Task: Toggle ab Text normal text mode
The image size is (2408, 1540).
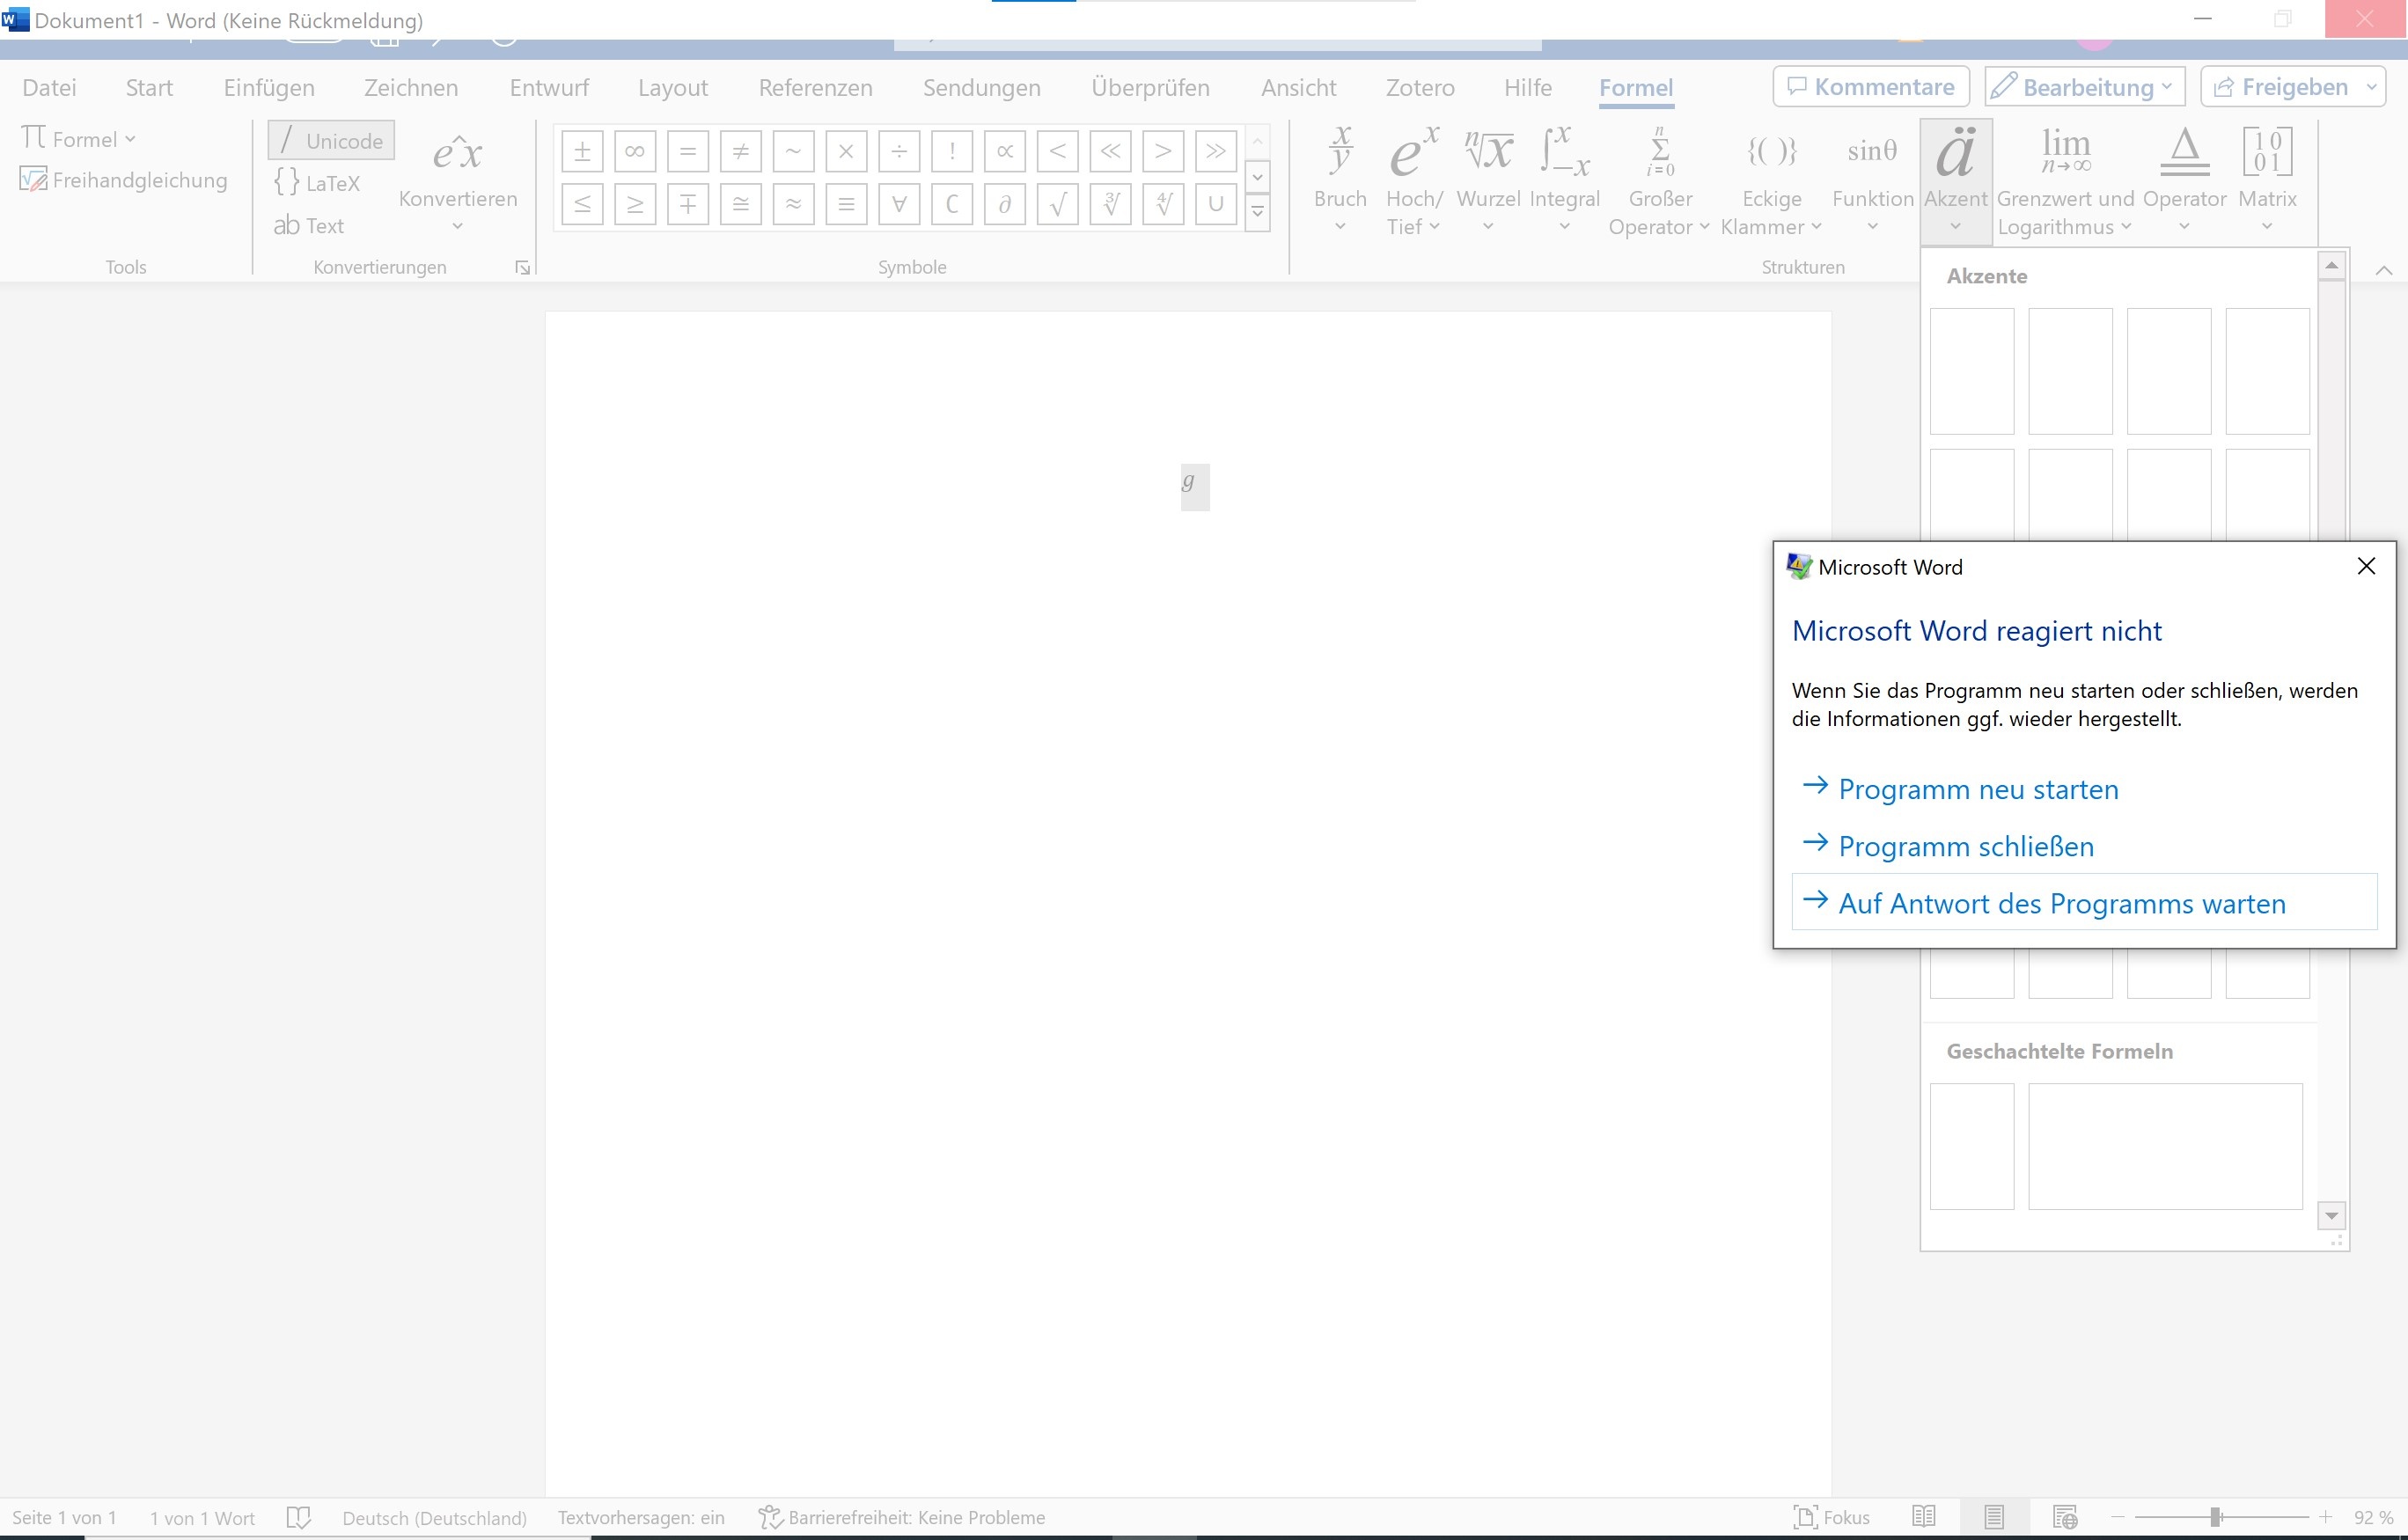Action: (309, 226)
